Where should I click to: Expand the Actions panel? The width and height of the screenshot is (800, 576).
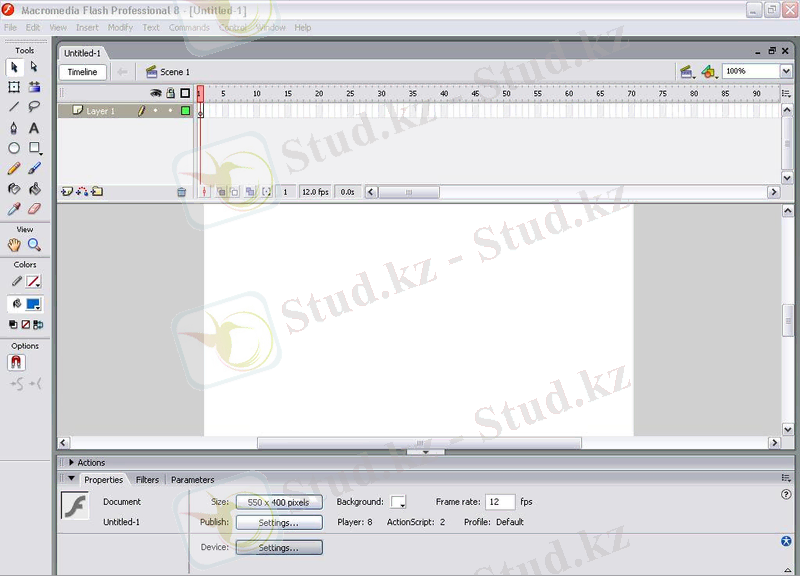[71, 462]
